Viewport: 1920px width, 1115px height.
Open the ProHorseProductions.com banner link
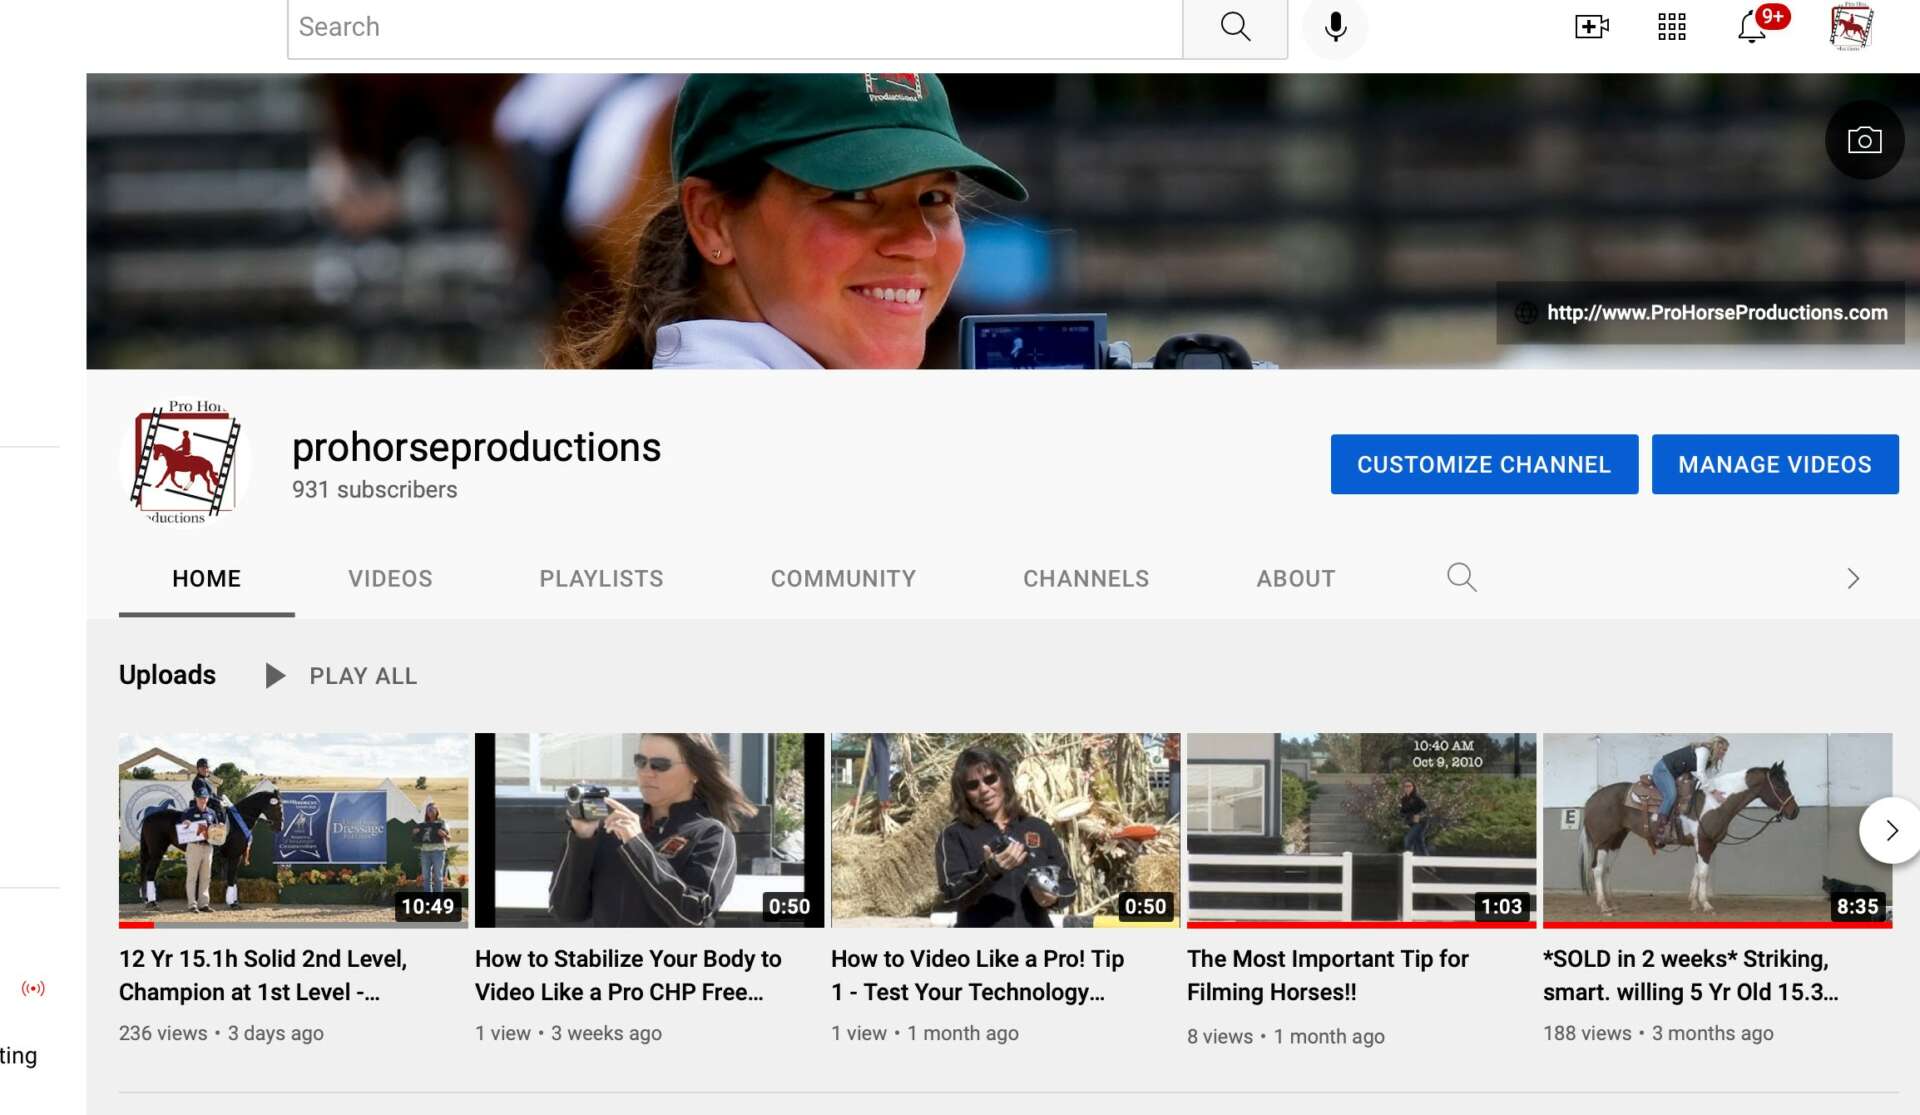coord(1716,312)
